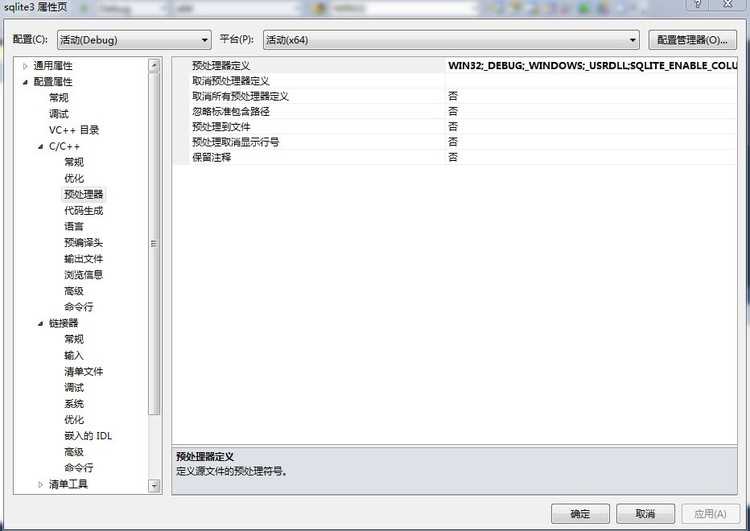750x531 pixels.
Task: Select 调试 under 配置属性
Action: point(59,114)
